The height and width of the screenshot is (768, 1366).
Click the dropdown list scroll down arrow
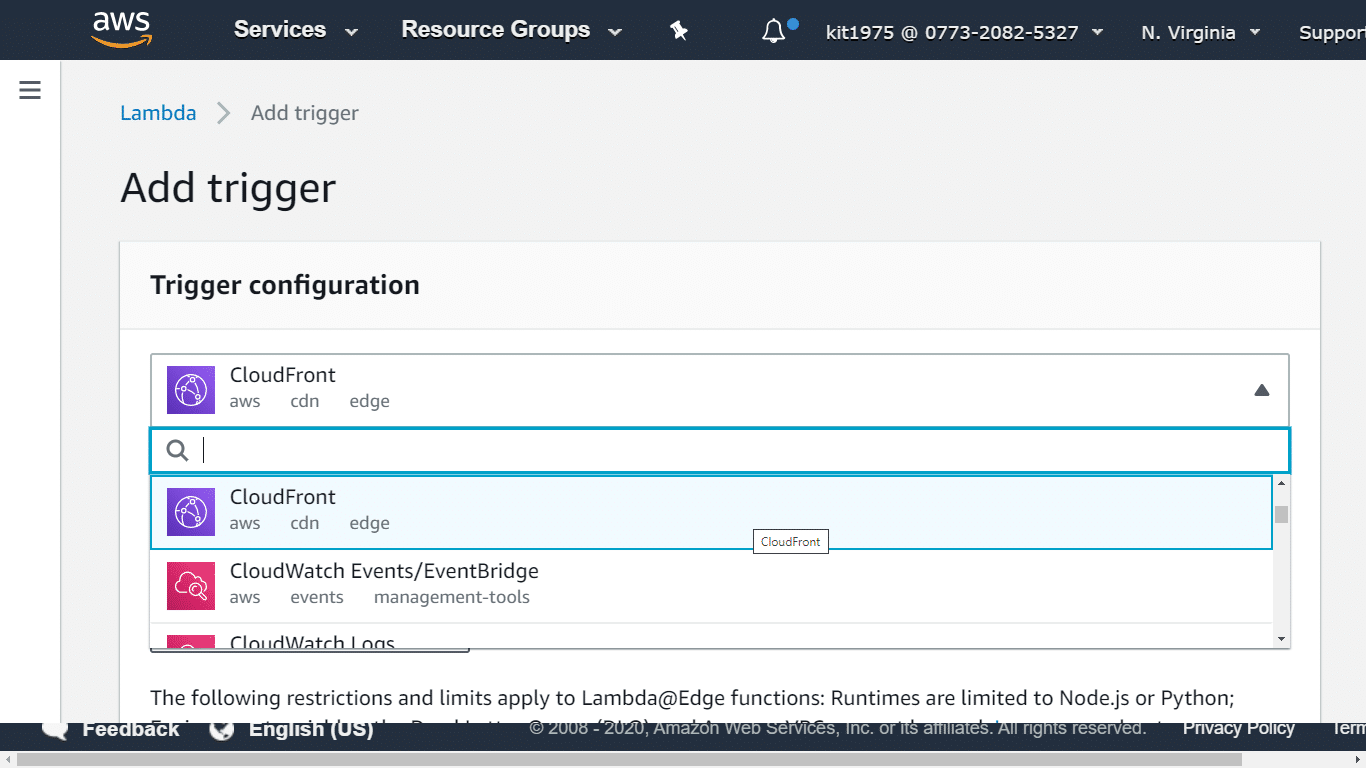tap(1281, 639)
